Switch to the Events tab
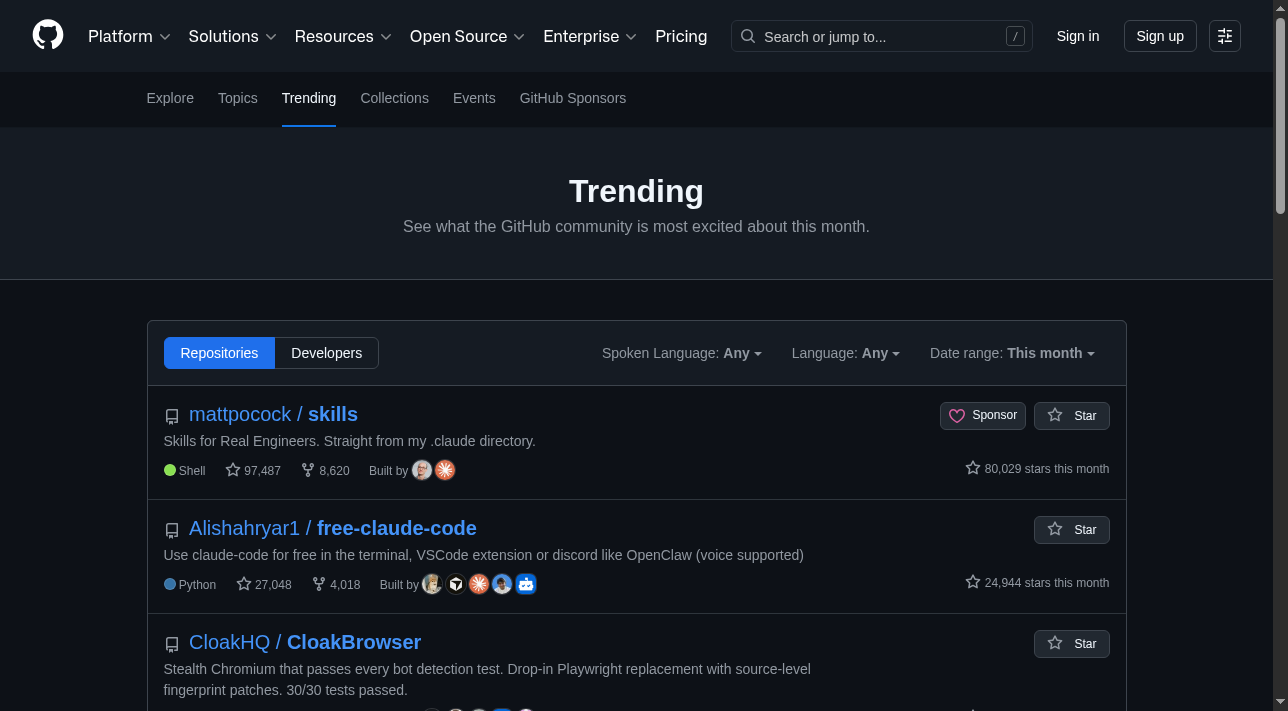1288x711 pixels. pyautogui.click(x=474, y=98)
